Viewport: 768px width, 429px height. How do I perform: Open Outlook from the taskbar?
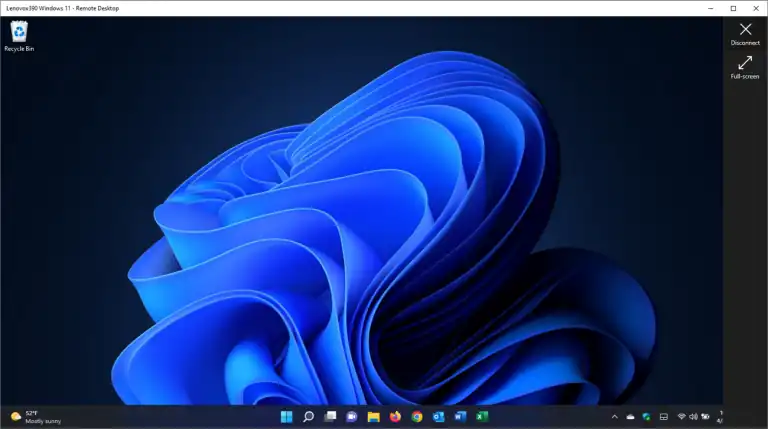point(438,417)
